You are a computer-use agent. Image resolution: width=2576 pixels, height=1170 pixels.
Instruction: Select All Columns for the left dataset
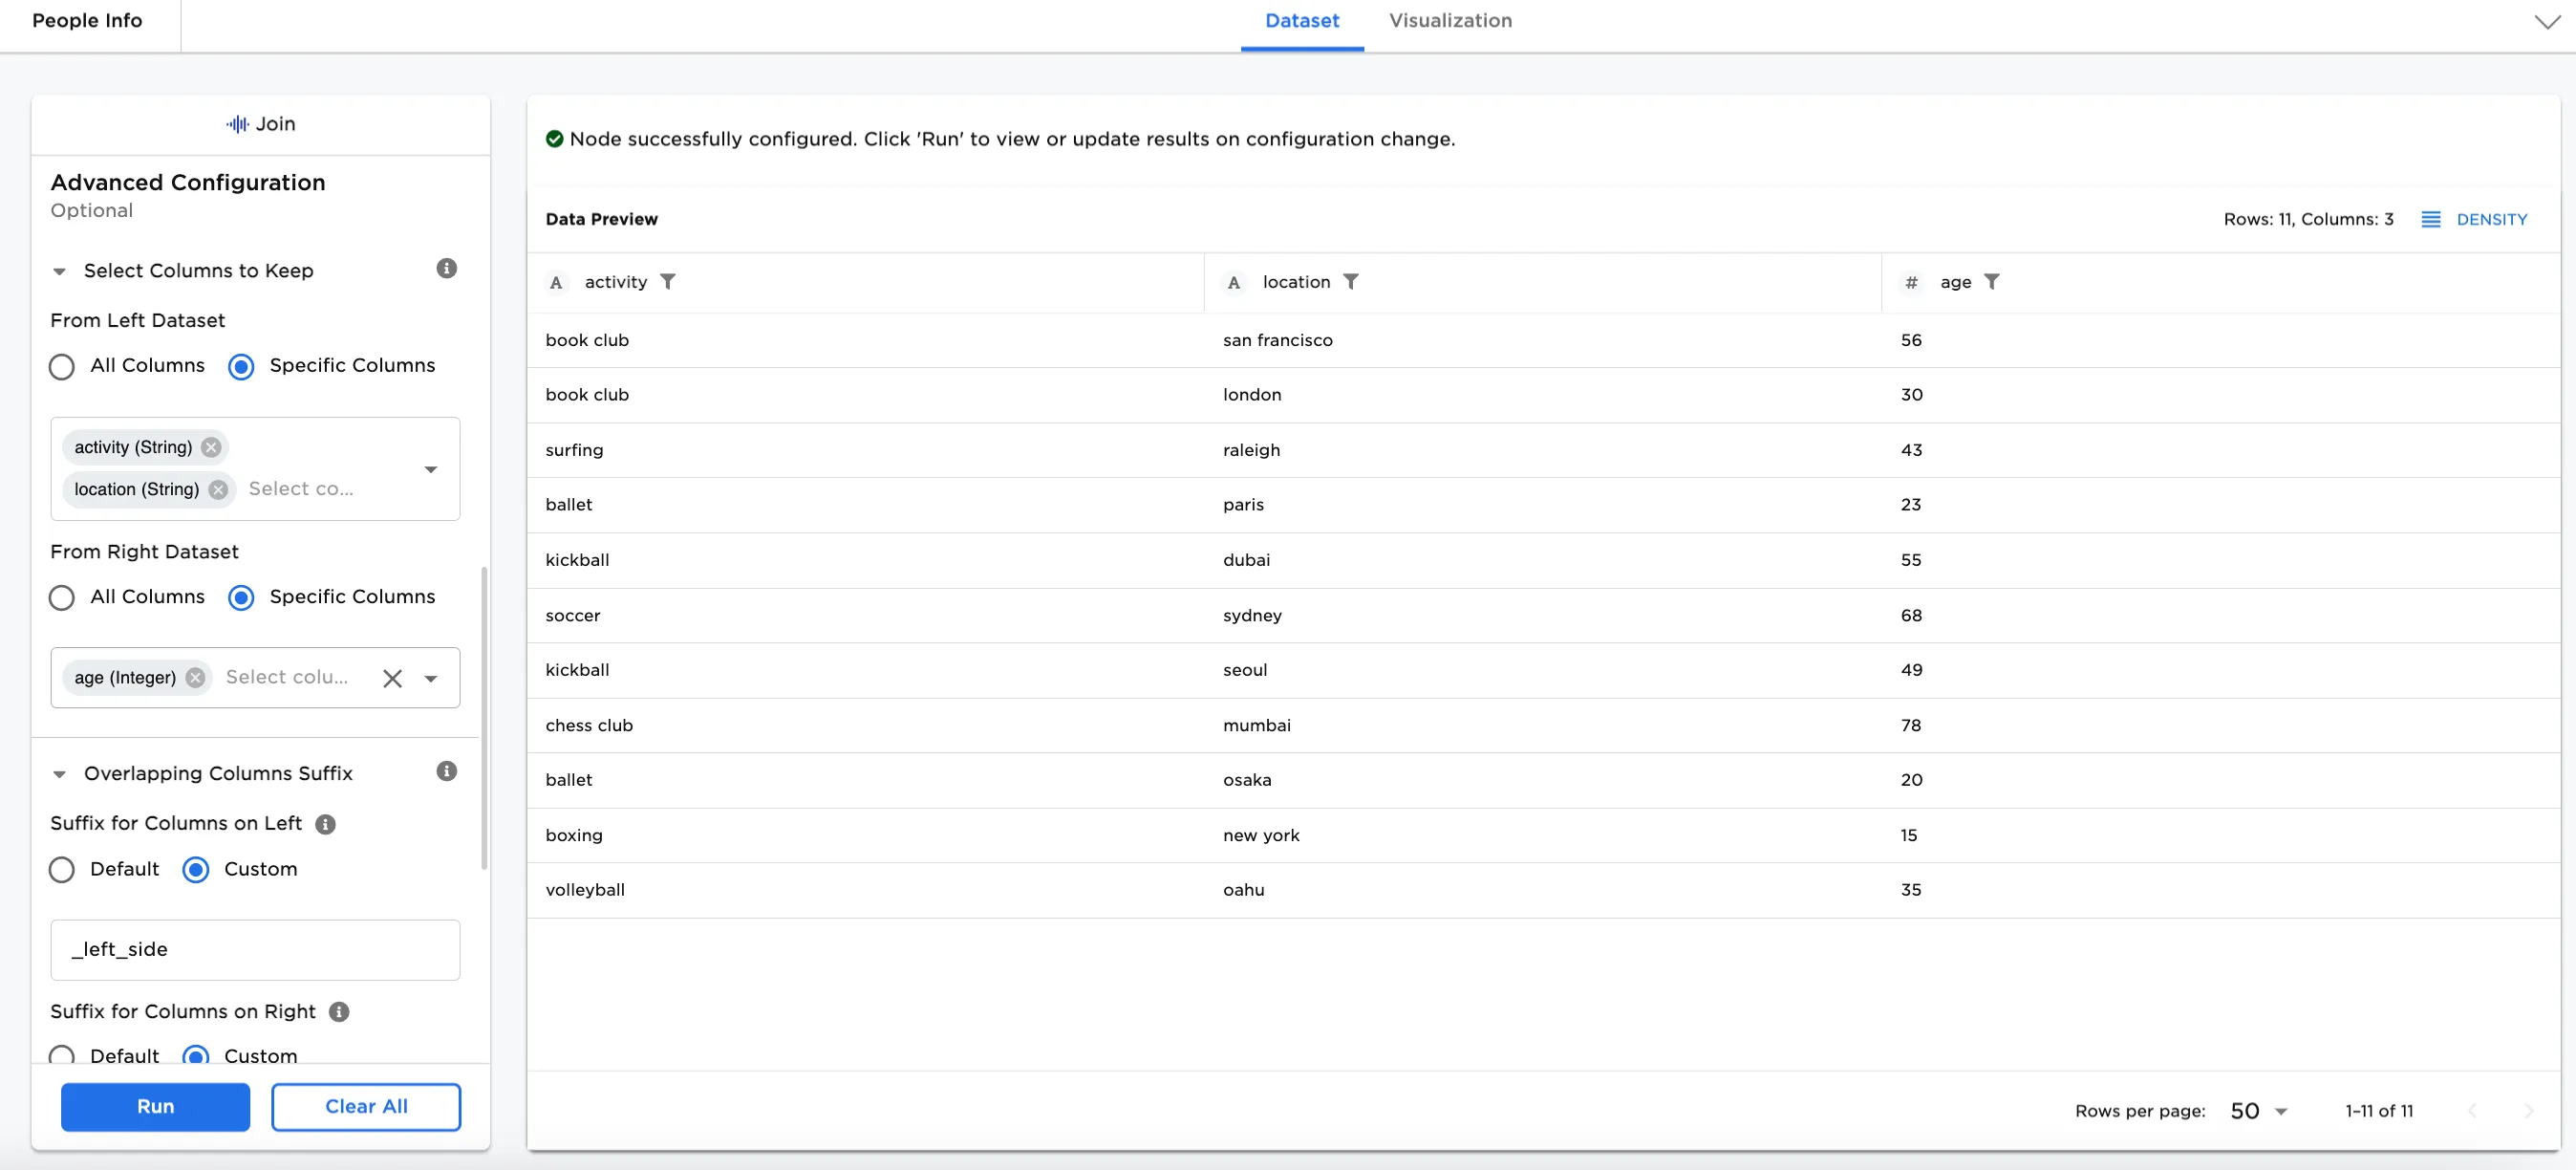pyautogui.click(x=61, y=366)
